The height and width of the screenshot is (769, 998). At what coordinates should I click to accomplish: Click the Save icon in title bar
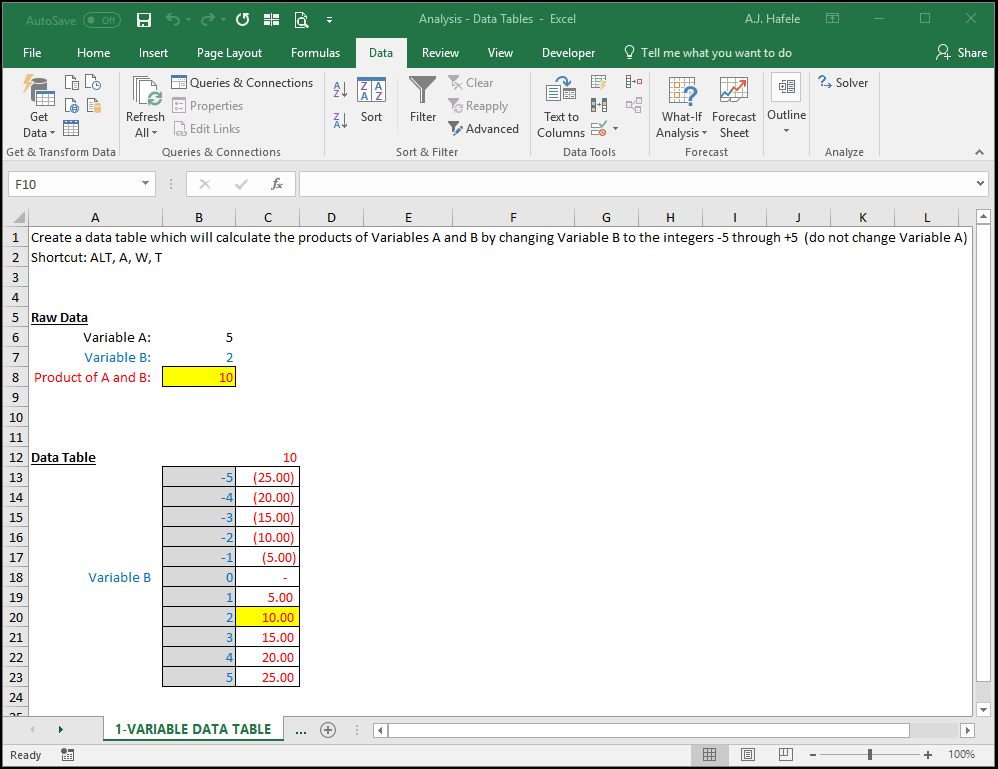pos(144,20)
